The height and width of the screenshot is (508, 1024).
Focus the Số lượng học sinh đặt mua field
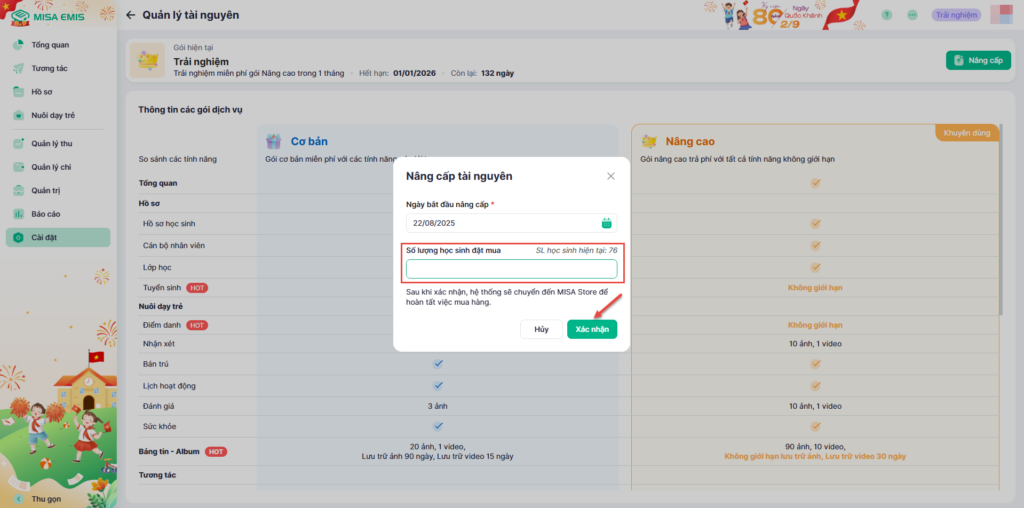511,269
